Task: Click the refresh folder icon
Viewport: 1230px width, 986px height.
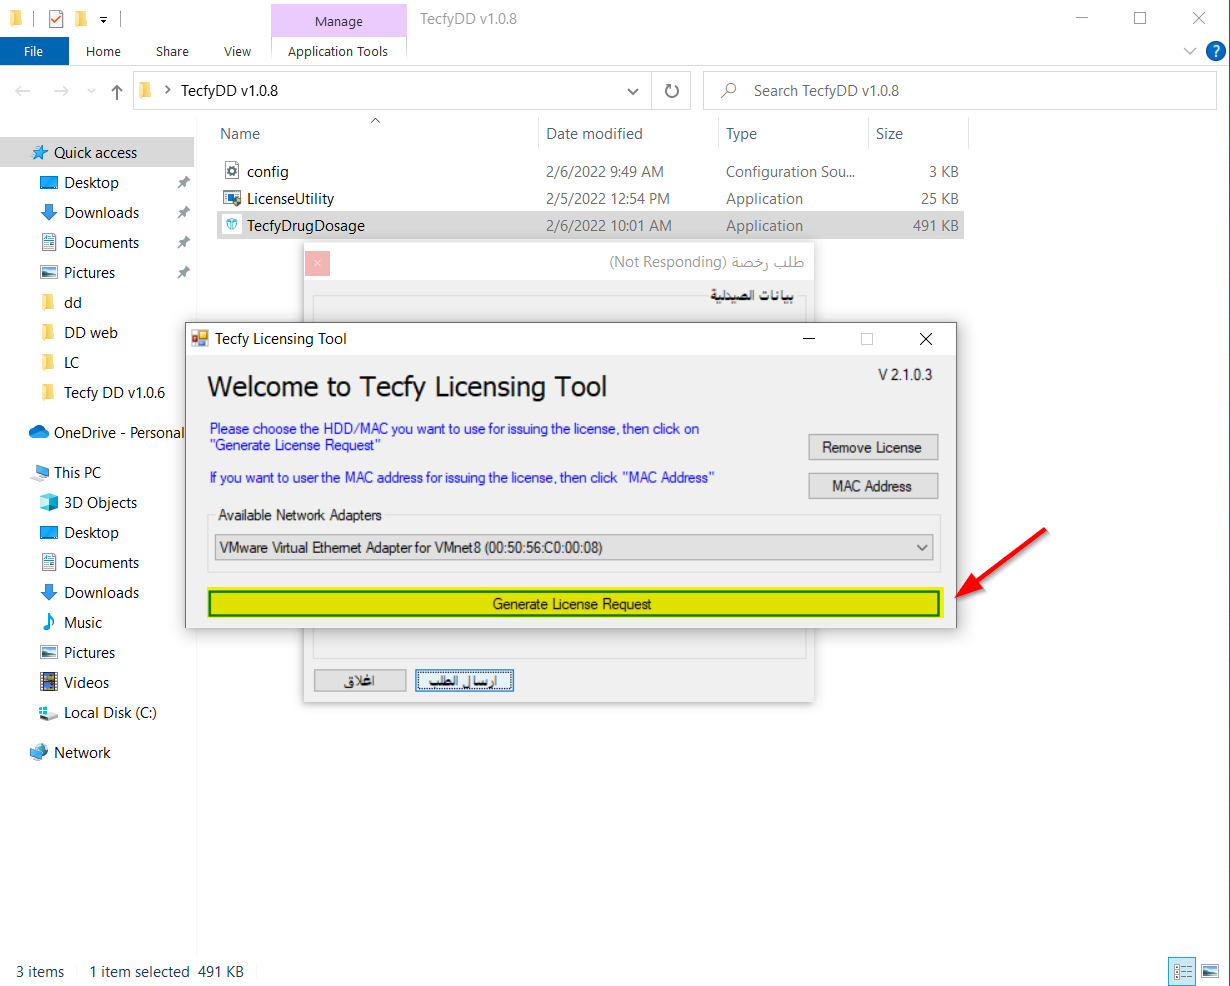Action: (x=672, y=91)
